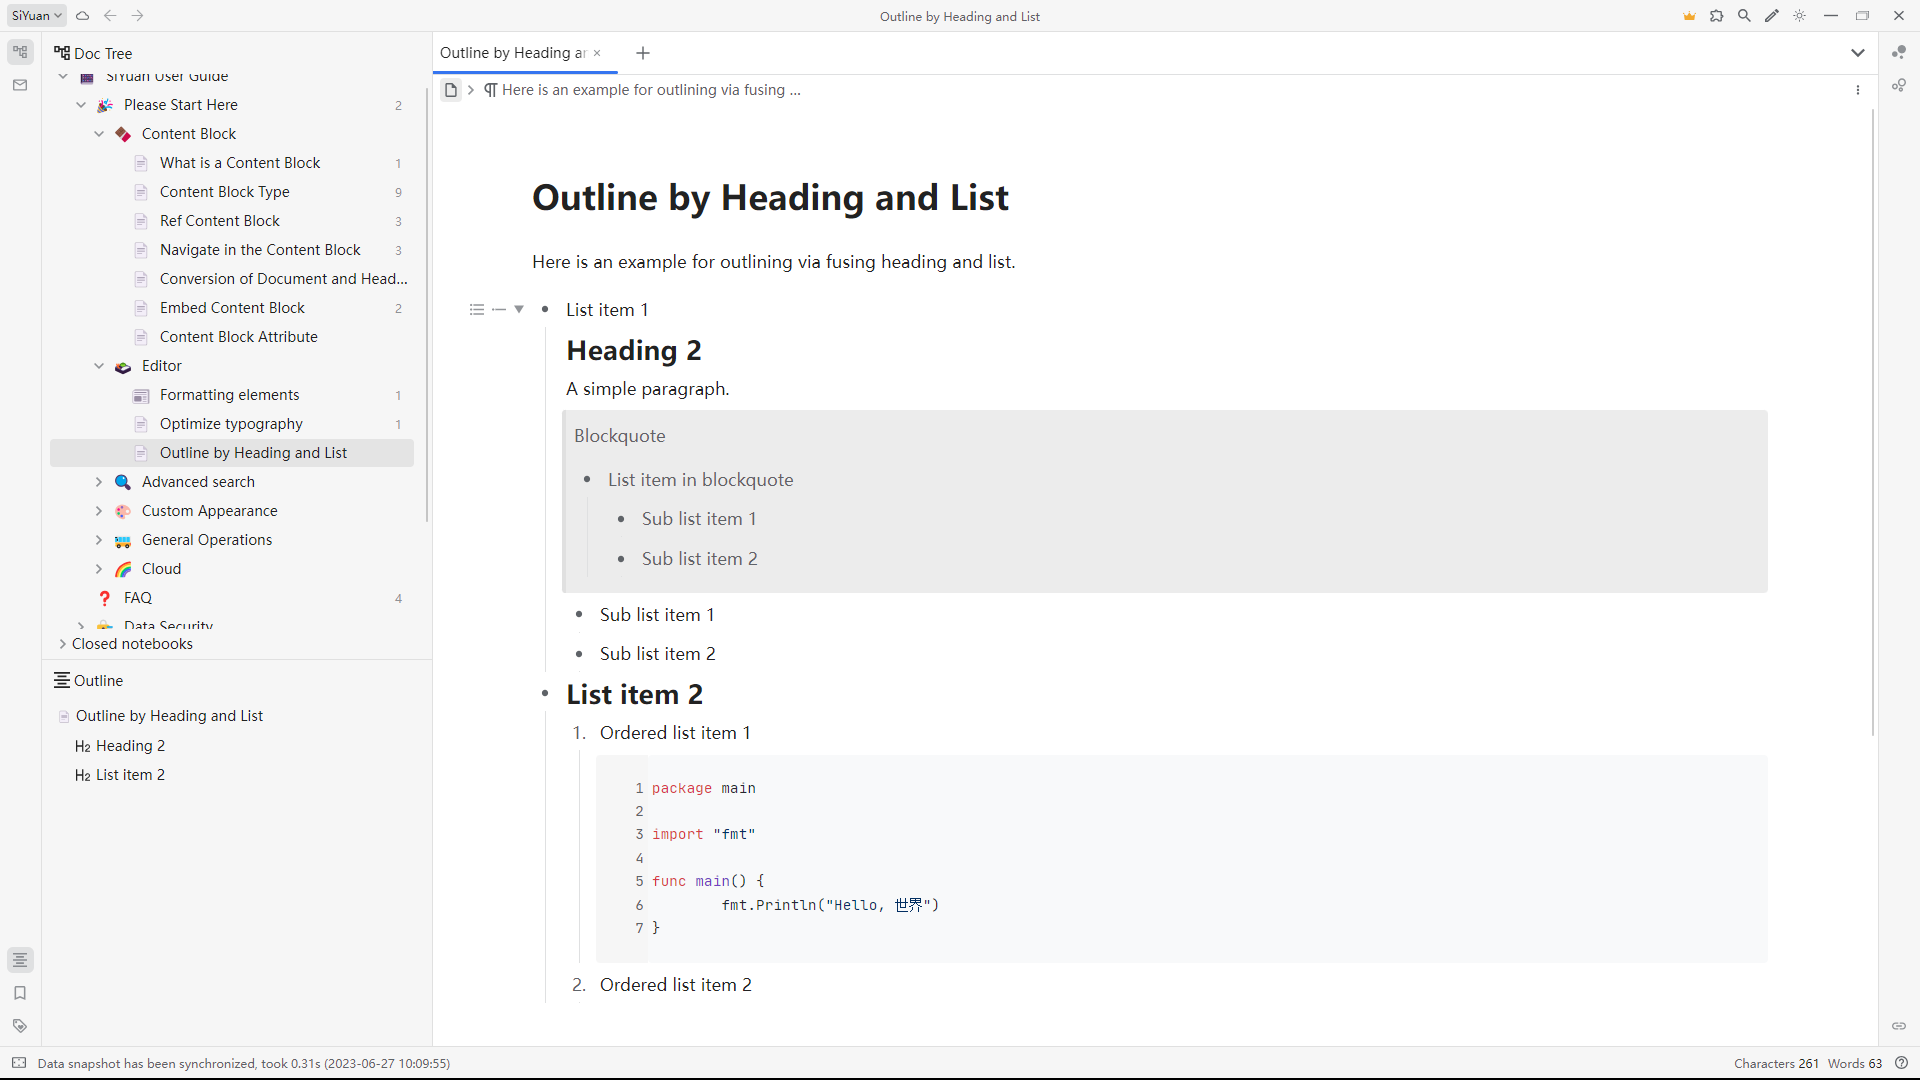Open the SiYuan main menu dropdown
The width and height of the screenshot is (1920, 1080).
[37, 16]
